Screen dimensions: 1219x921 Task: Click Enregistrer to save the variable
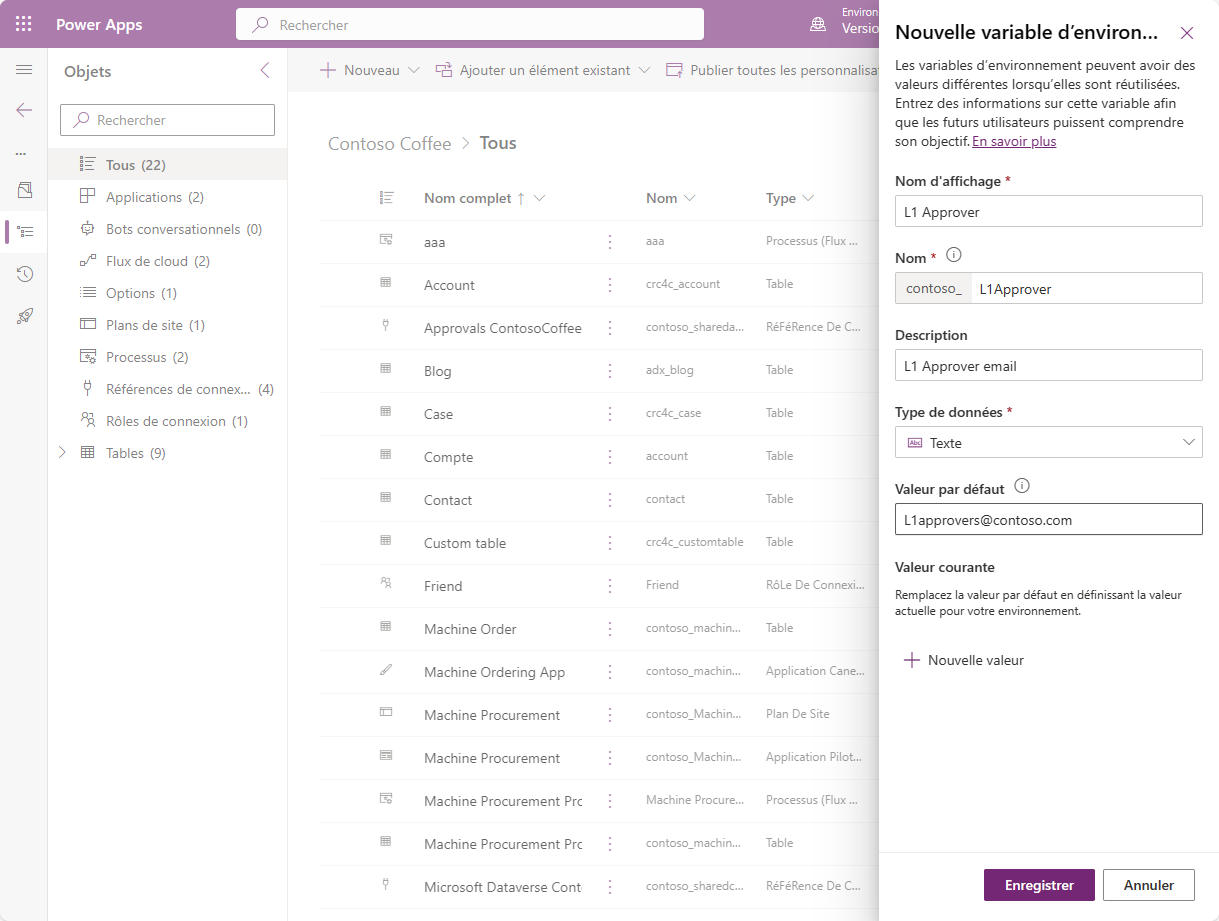coord(1039,885)
